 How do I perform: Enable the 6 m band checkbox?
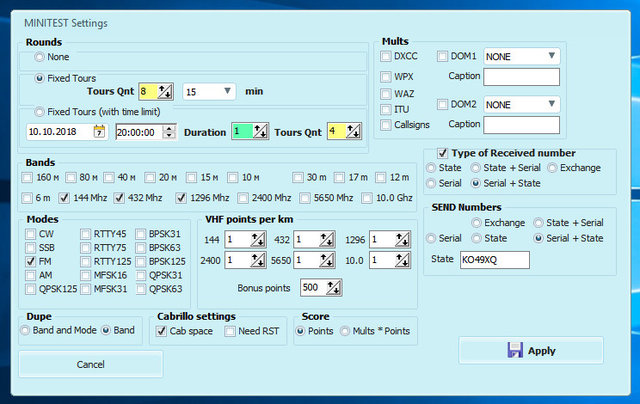[x=27, y=198]
